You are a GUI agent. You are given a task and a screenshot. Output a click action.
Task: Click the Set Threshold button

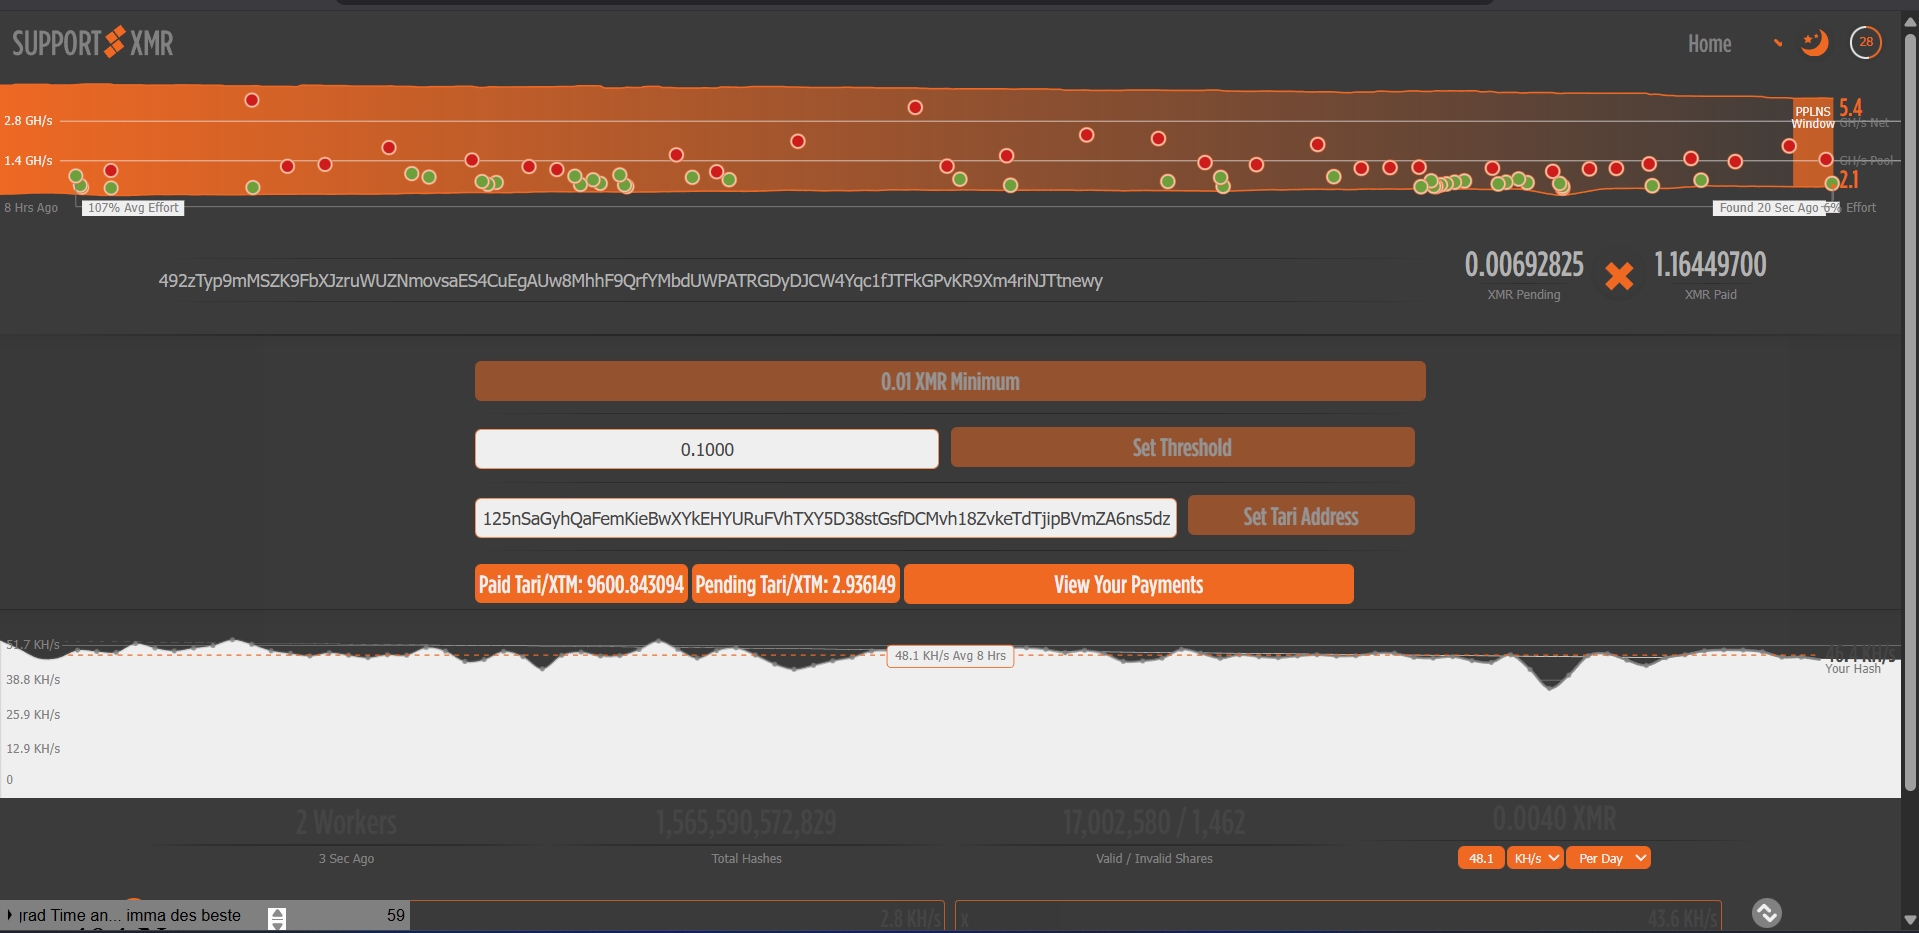(x=1182, y=447)
